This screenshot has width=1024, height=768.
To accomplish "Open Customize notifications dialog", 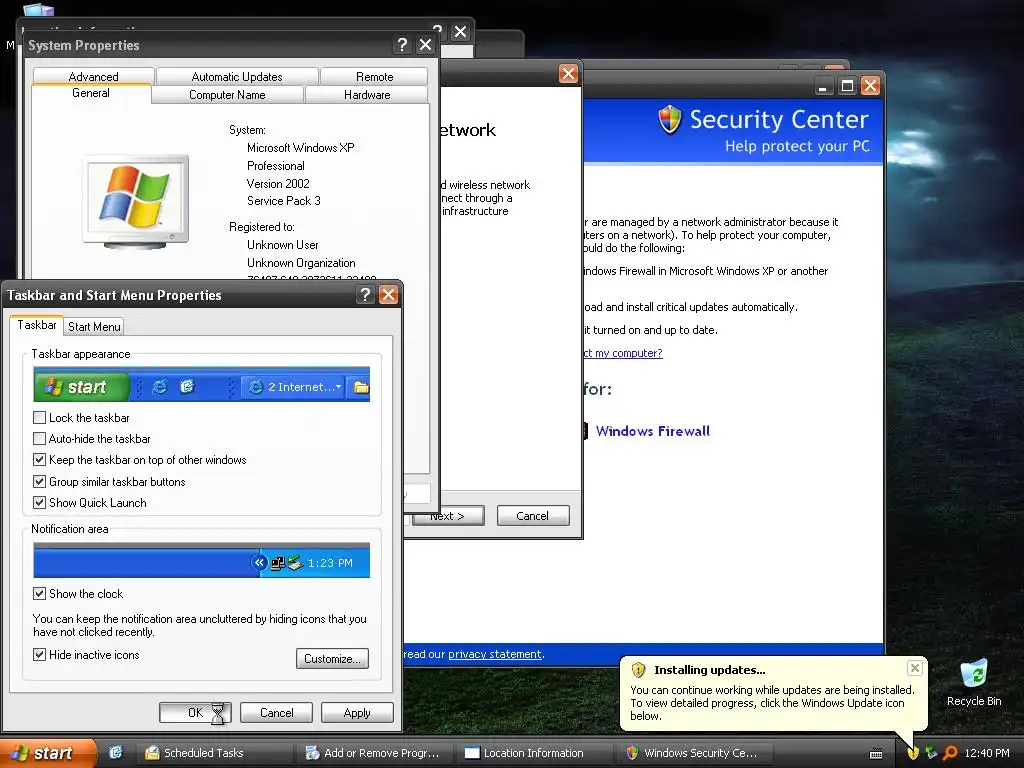I will coord(332,658).
